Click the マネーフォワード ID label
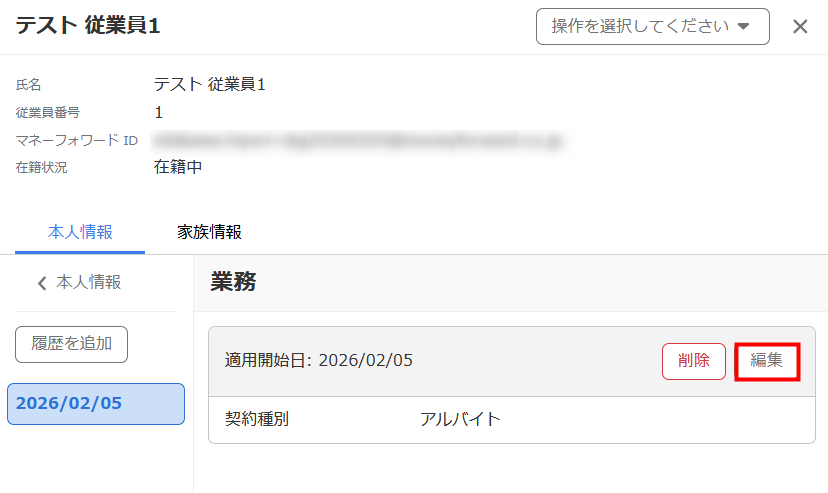Viewport: 828px width, 493px height. pos(77,140)
